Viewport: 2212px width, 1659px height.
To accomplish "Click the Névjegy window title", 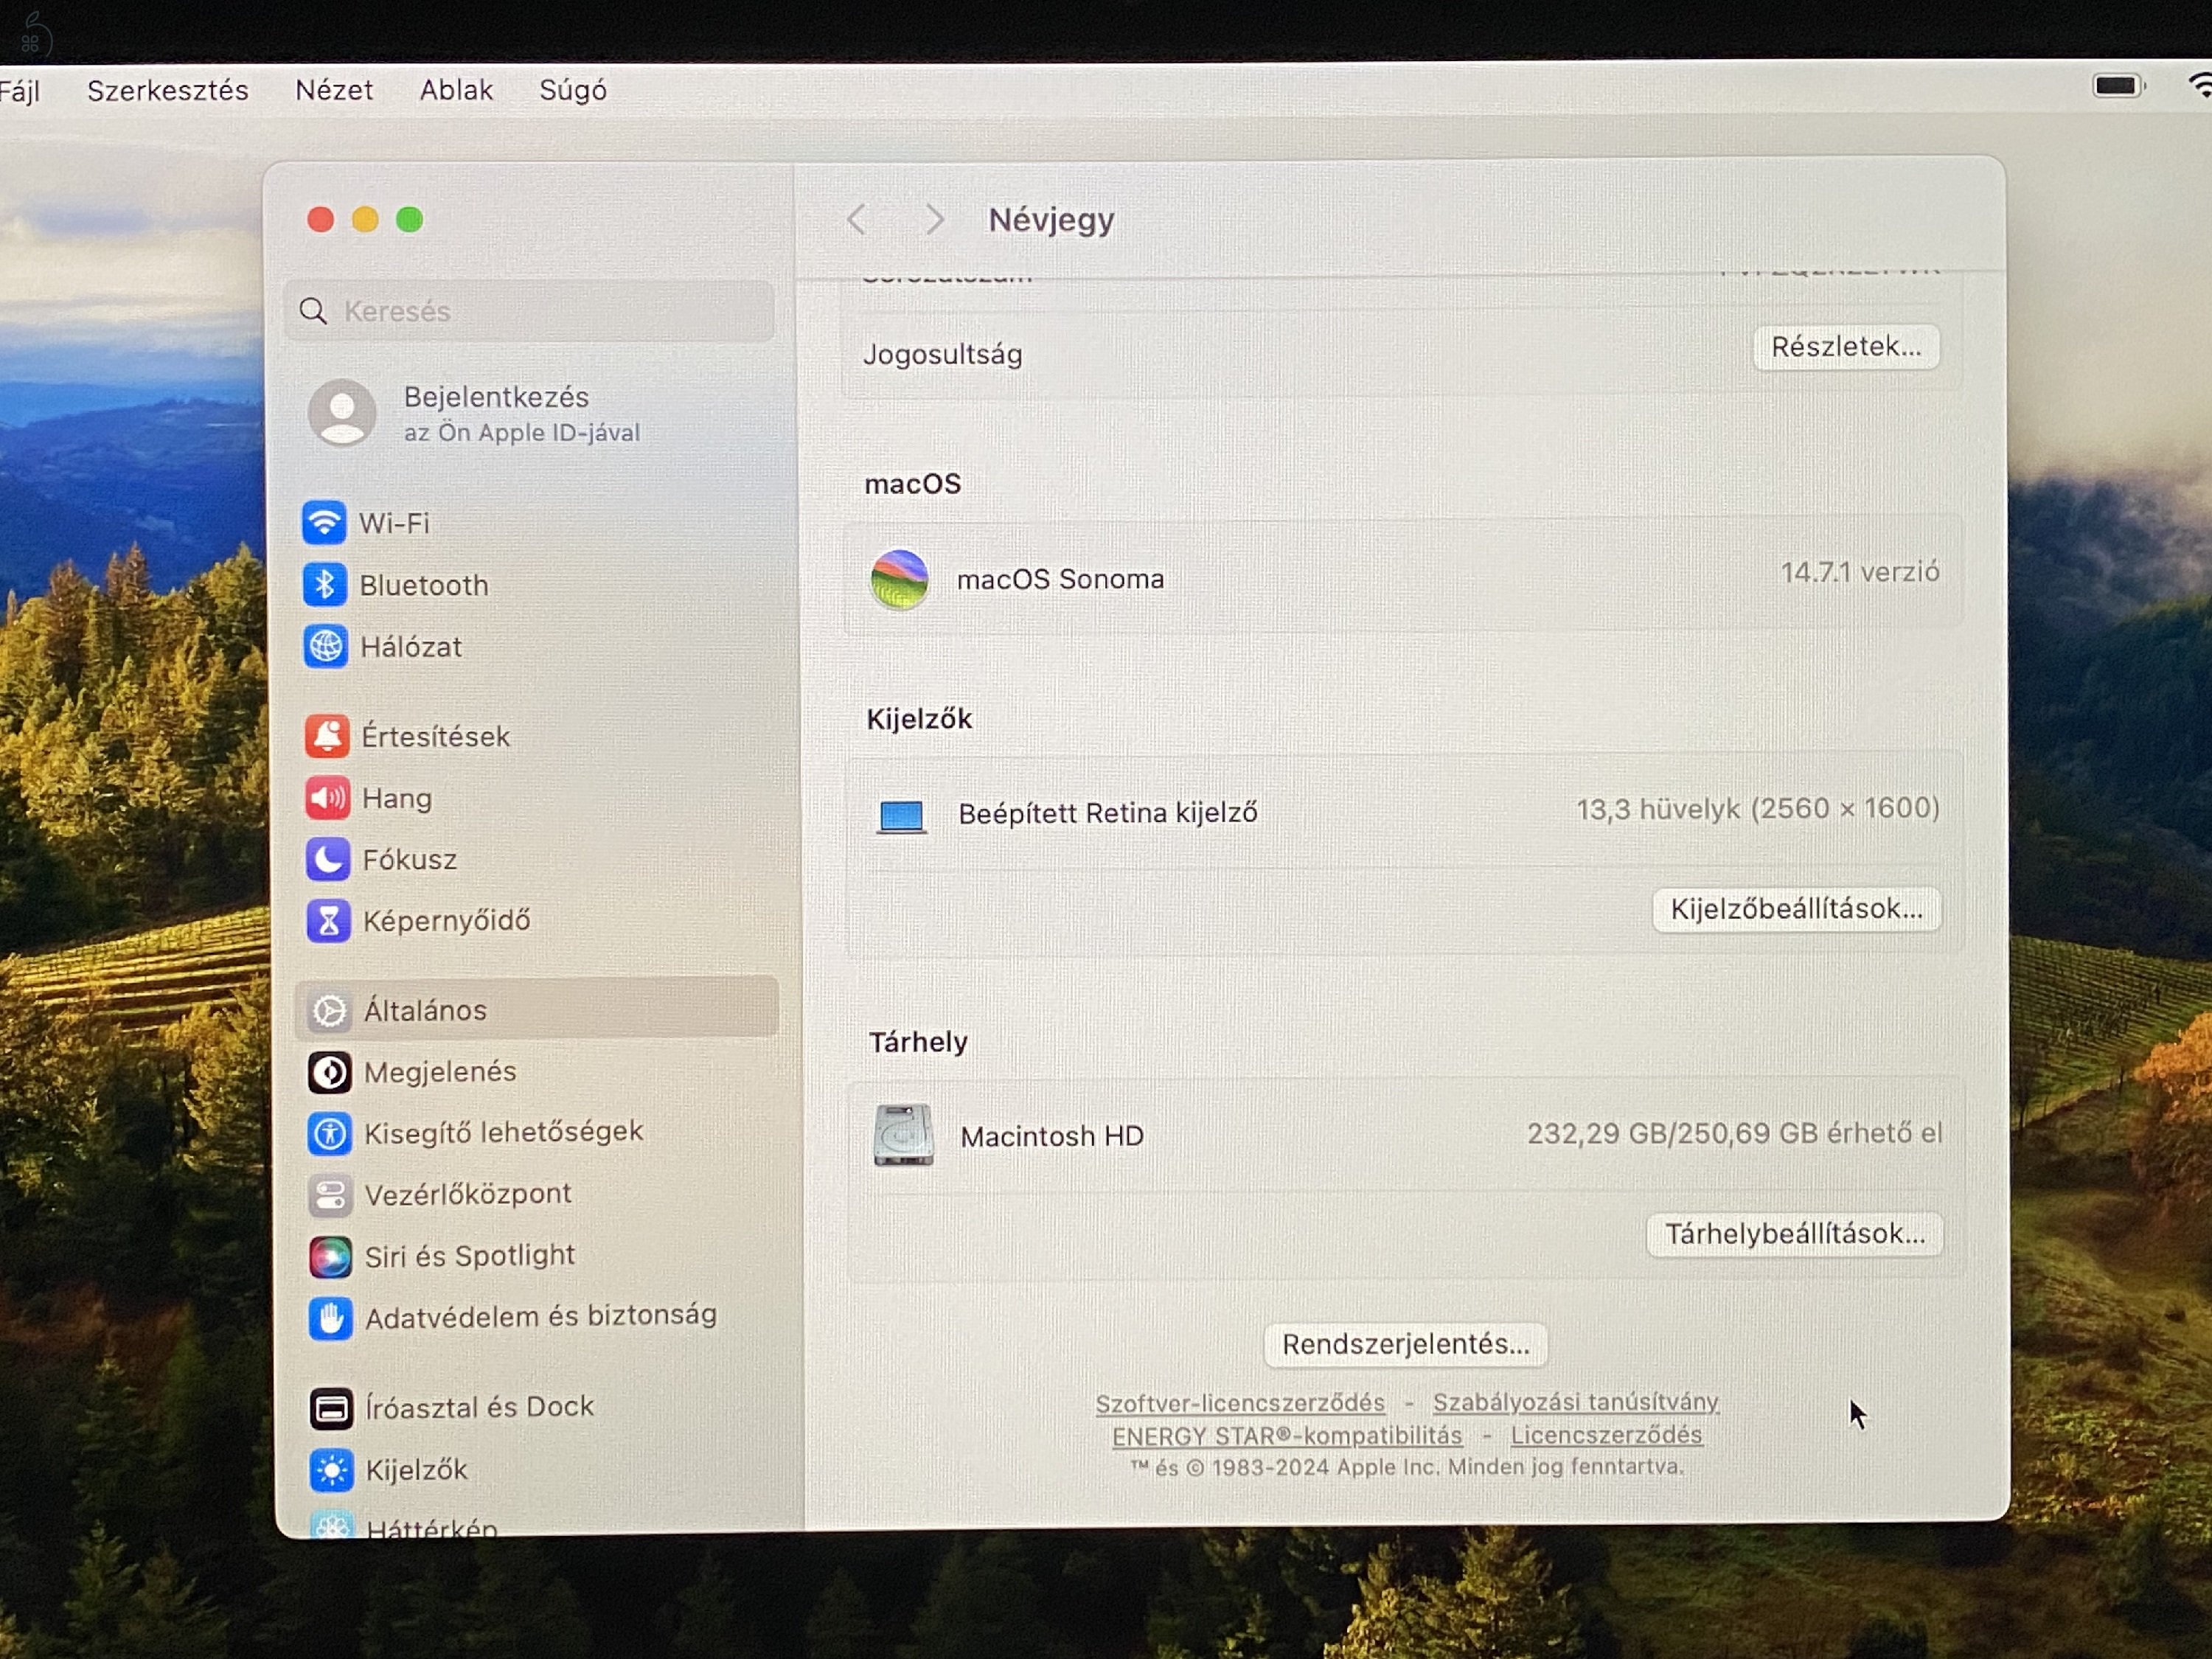I will coord(1051,220).
